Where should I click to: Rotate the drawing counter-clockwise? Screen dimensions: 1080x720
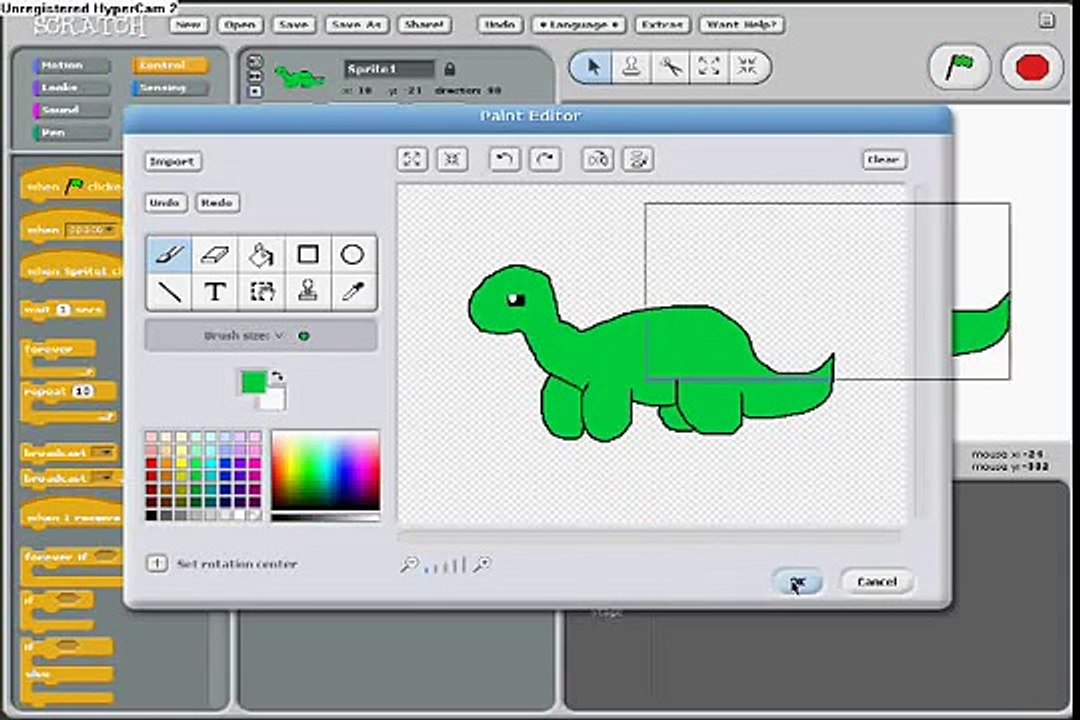pos(504,159)
